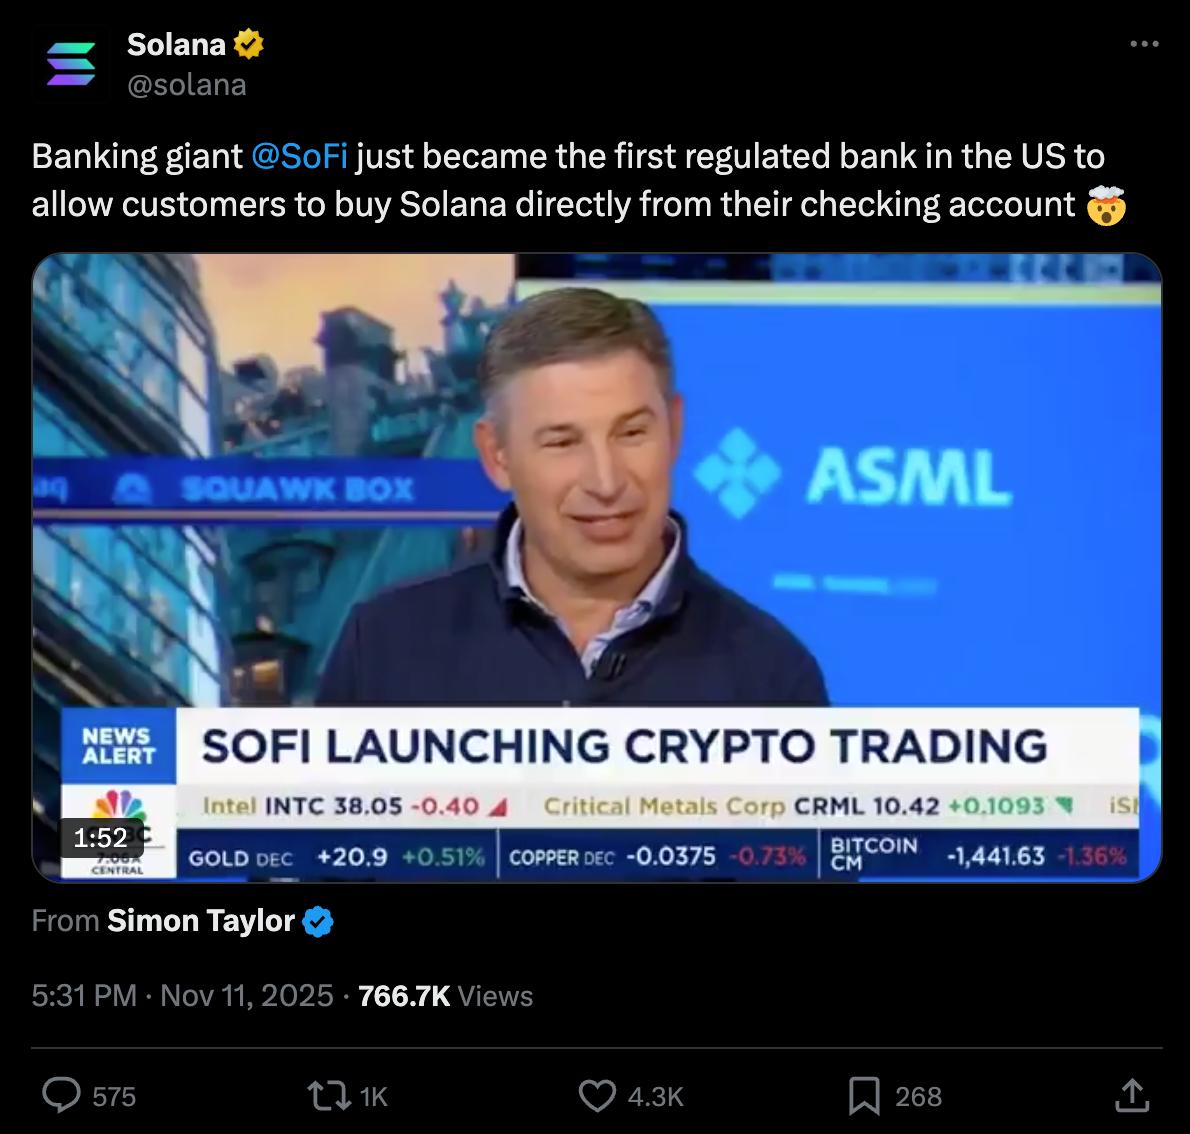Click the share upload icon
1190x1134 pixels.
tap(1130, 1095)
